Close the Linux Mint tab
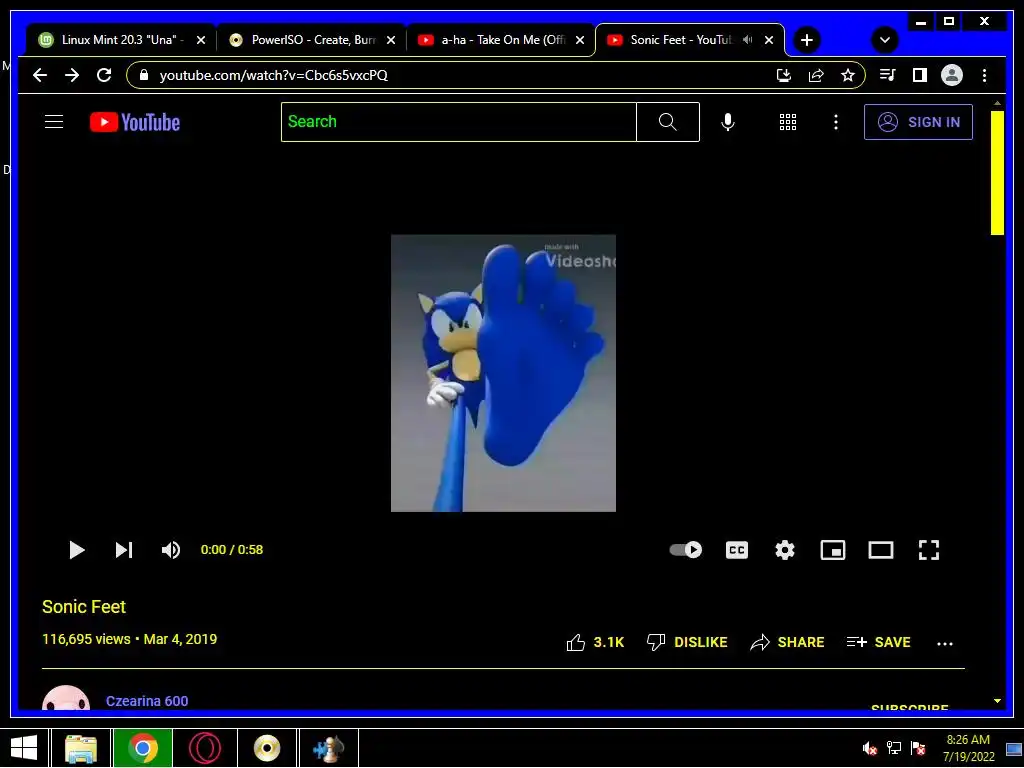1024x768 pixels. click(201, 40)
